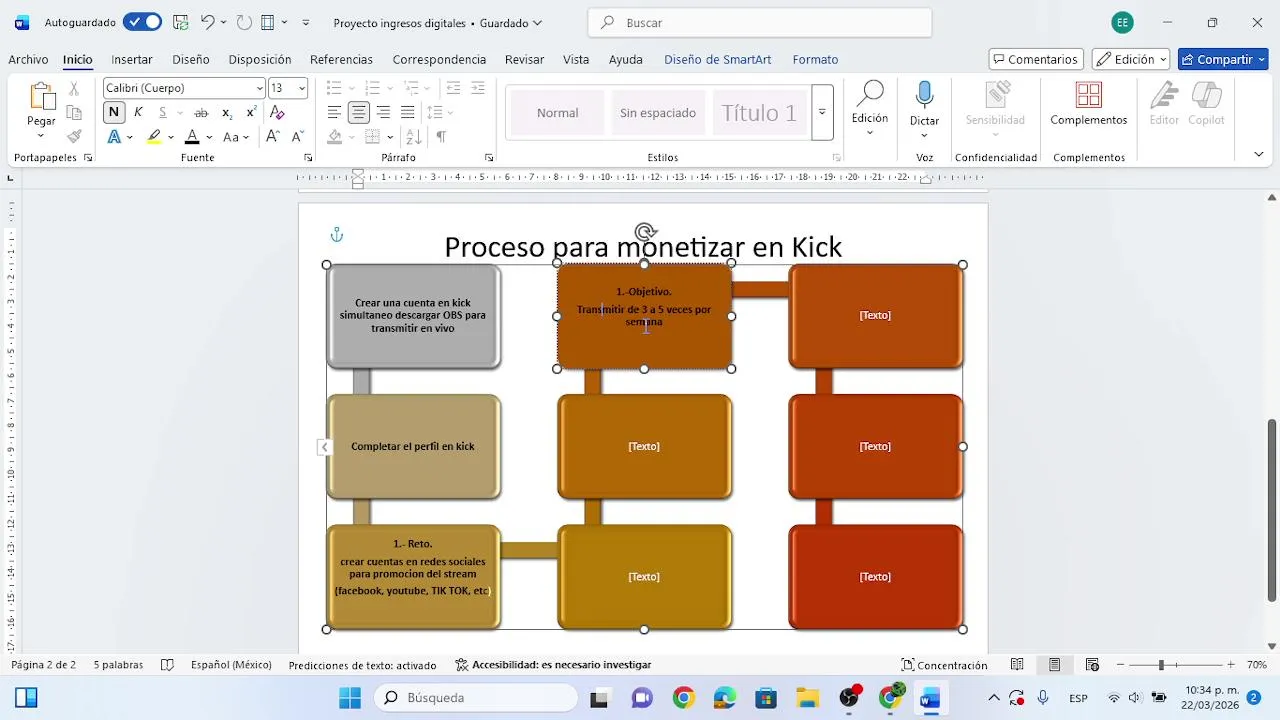Open the Complementos add-ins icon
Viewport: 1280px width, 720px height.
click(1089, 96)
